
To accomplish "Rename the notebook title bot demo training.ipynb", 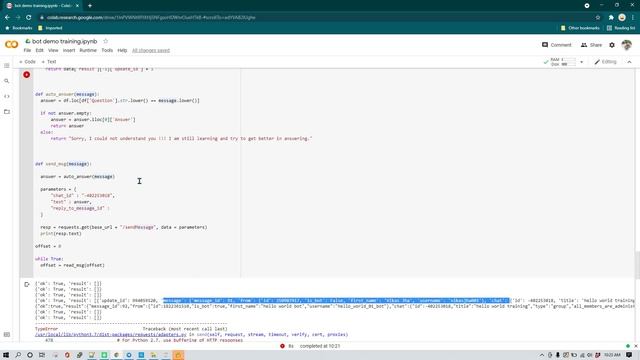I will [64, 41].
